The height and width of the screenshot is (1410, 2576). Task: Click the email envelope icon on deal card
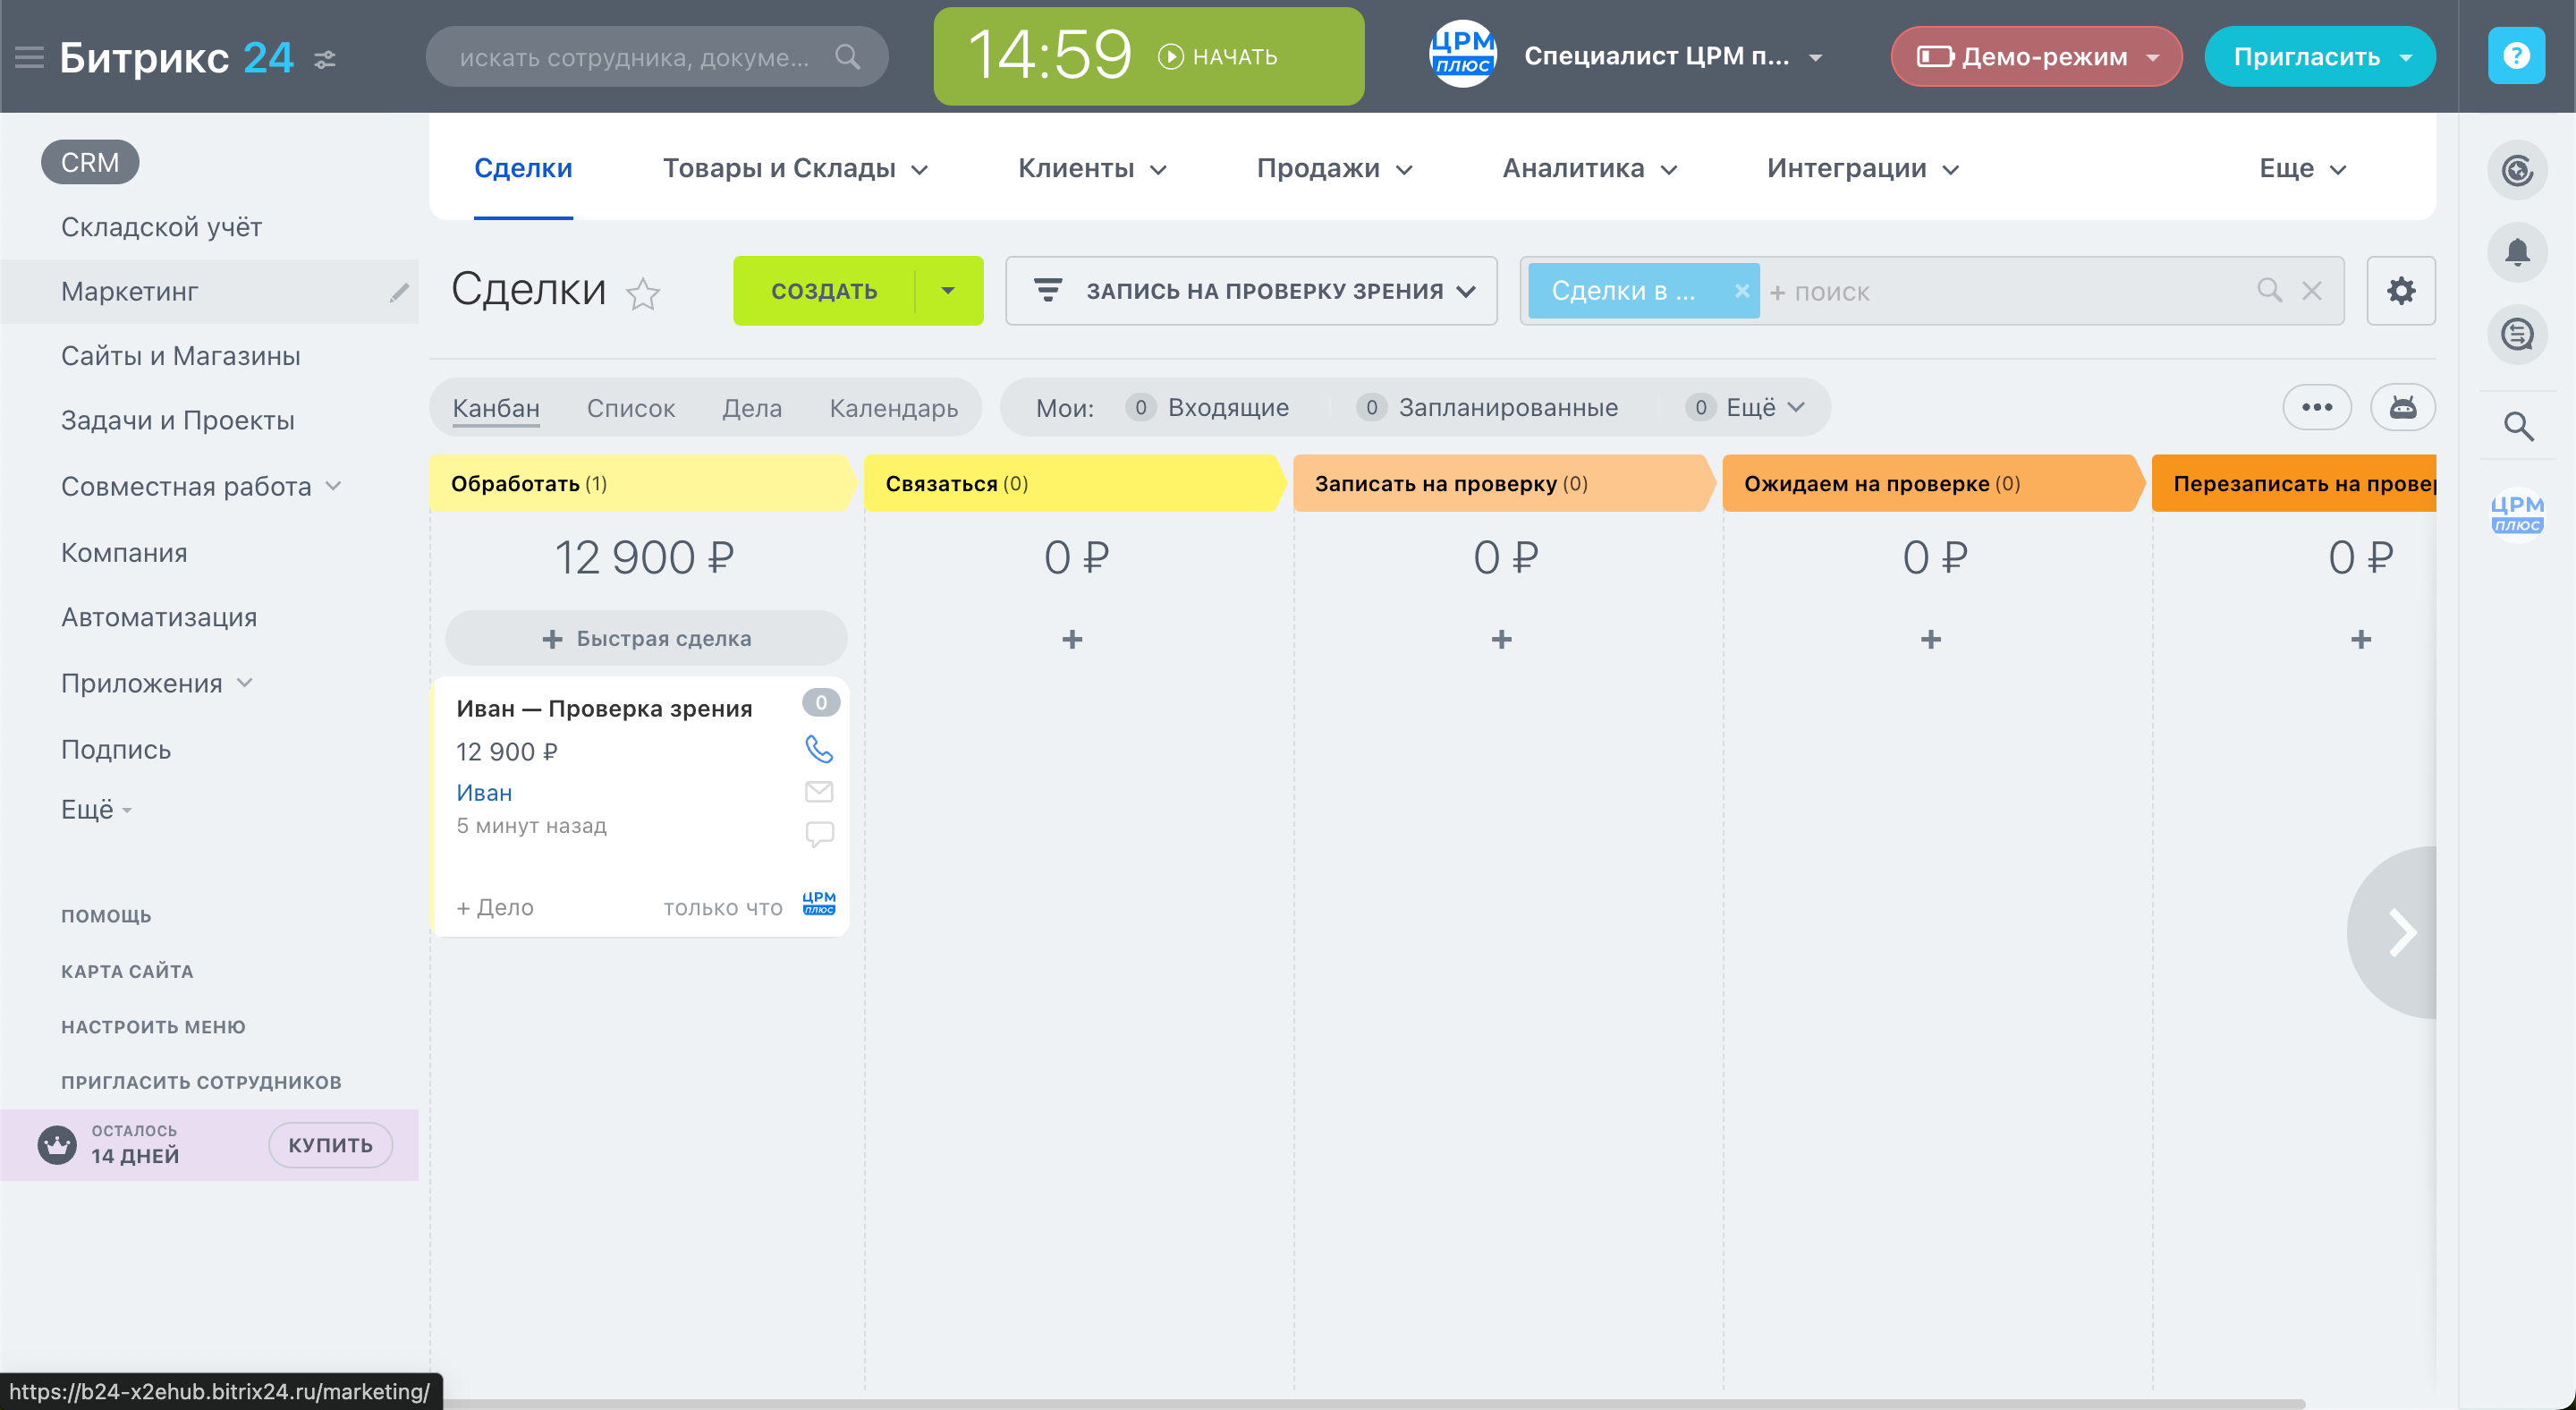coord(819,792)
